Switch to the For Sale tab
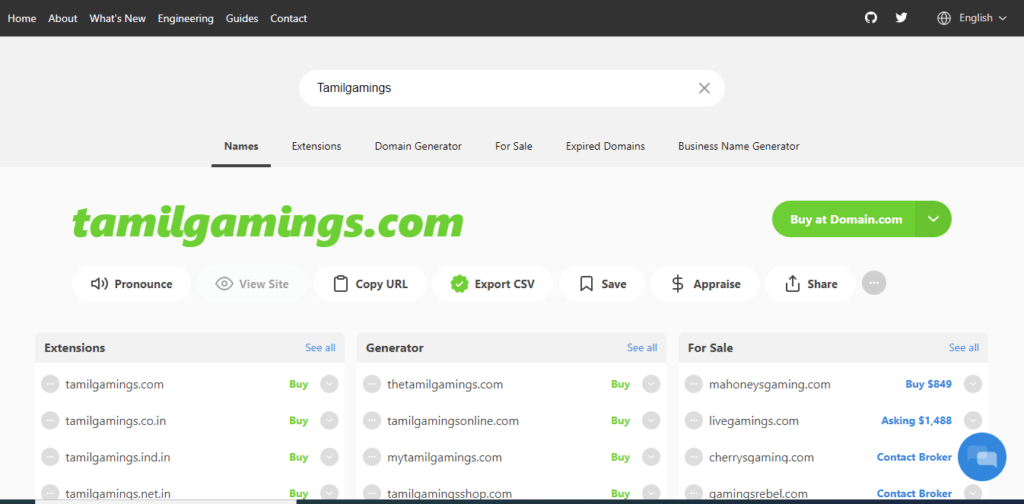 click(x=513, y=146)
